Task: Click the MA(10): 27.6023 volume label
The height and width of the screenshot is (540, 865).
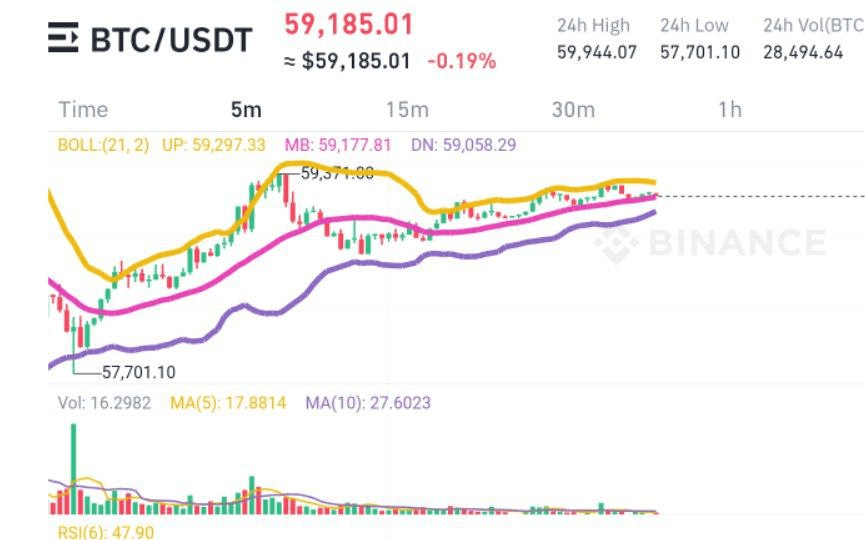Action: click(x=369, y=403)
